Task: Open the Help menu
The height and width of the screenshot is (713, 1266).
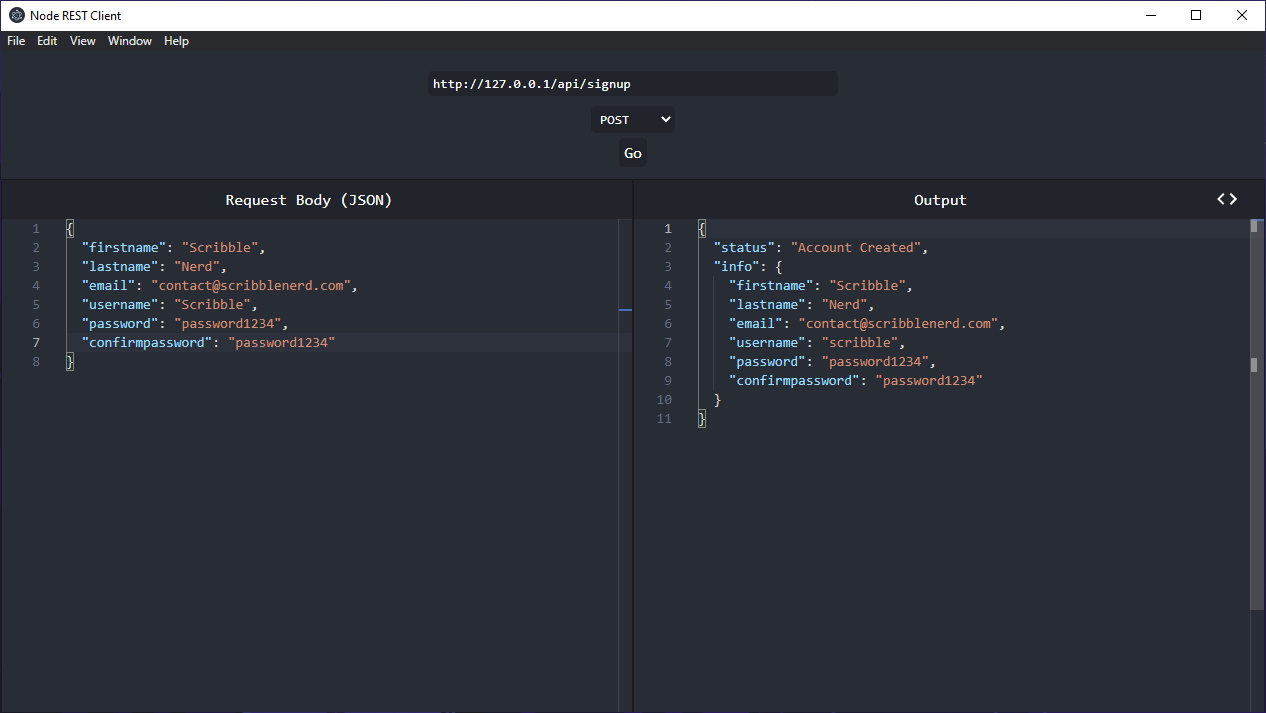Action: tap(176, 41)
